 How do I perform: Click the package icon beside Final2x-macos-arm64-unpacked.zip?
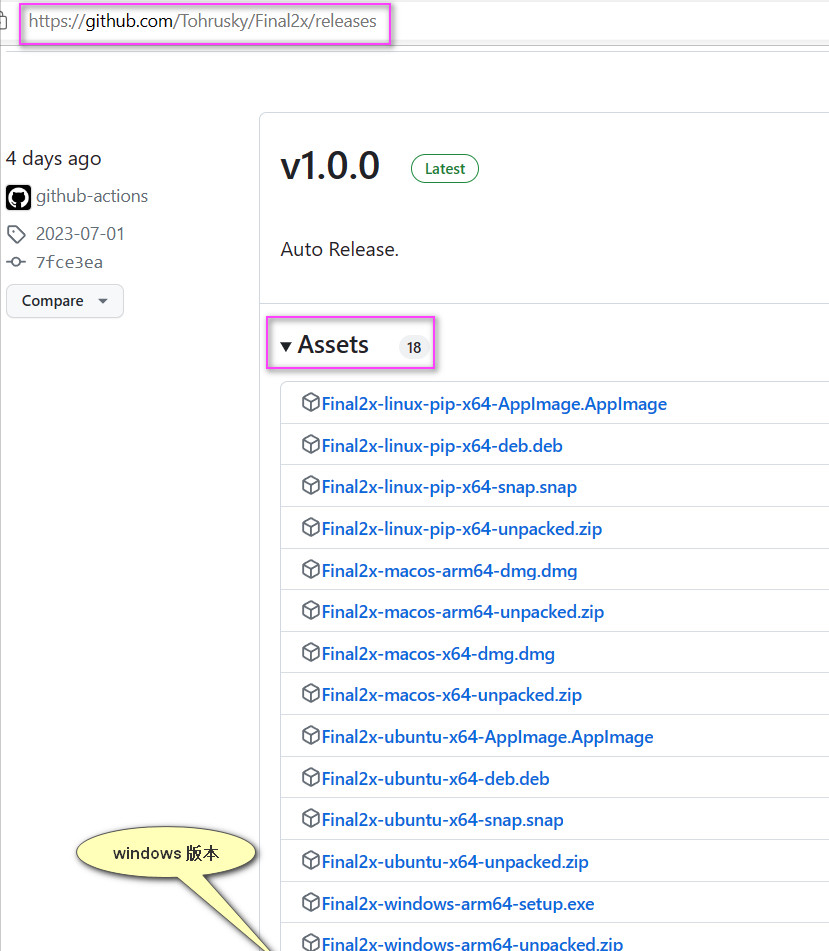[x=310, y=610]
